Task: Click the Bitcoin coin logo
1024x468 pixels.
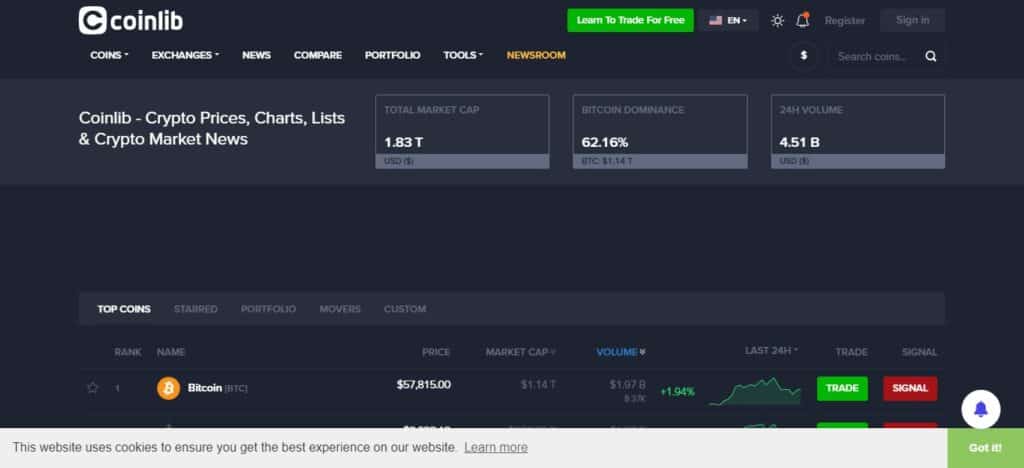Action: point(168,388)
